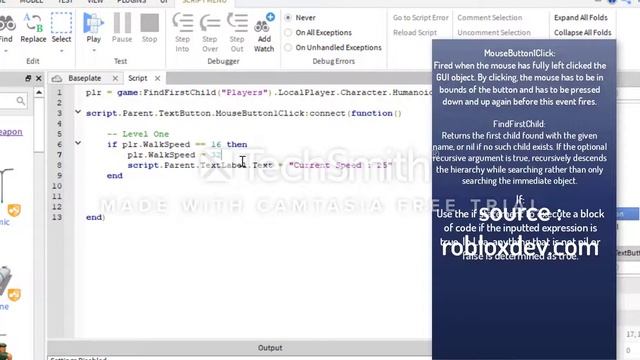Click the "end)" text on line 13

pyautogui.click(x=96, y=217)
